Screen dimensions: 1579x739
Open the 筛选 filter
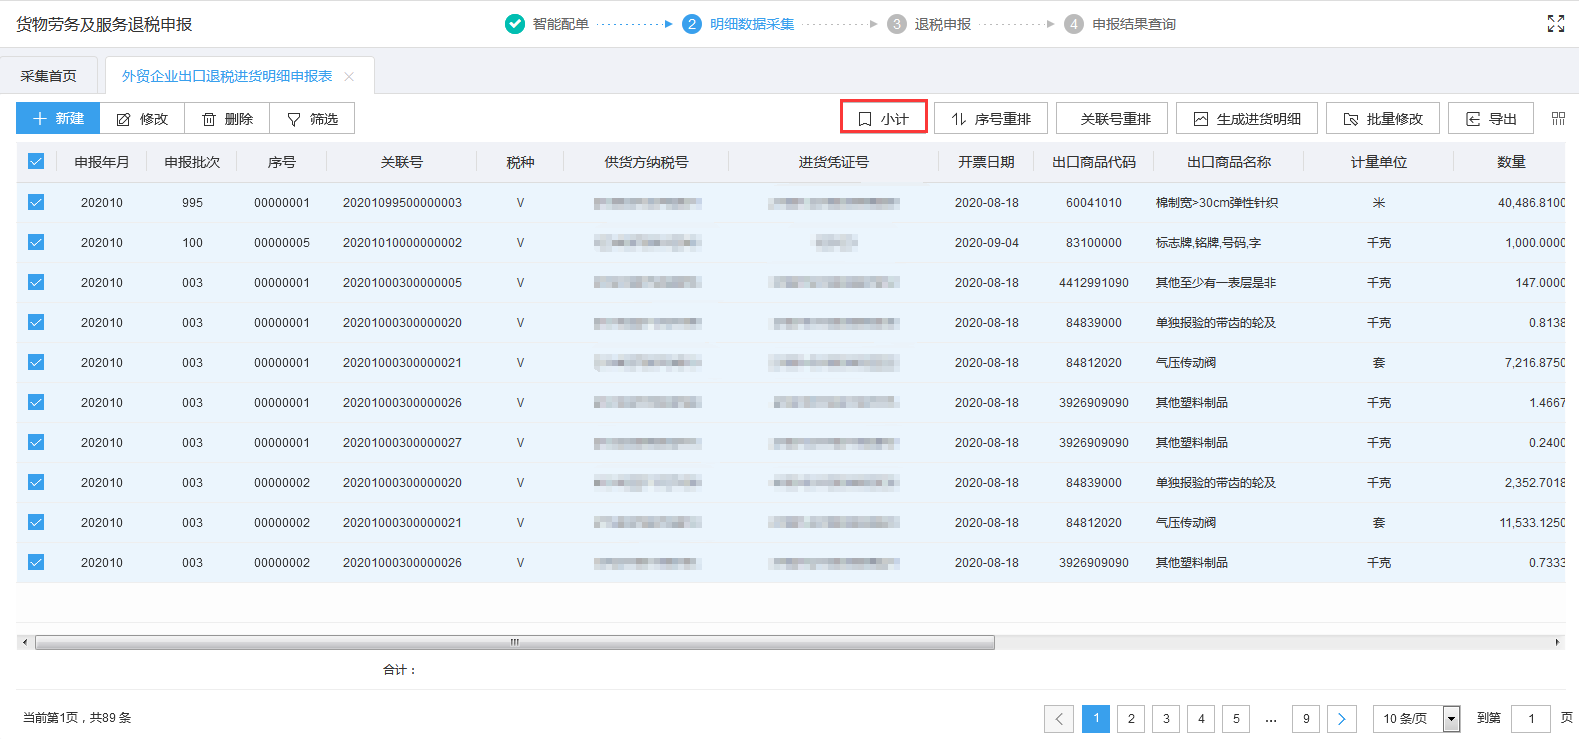coord(312,118)
